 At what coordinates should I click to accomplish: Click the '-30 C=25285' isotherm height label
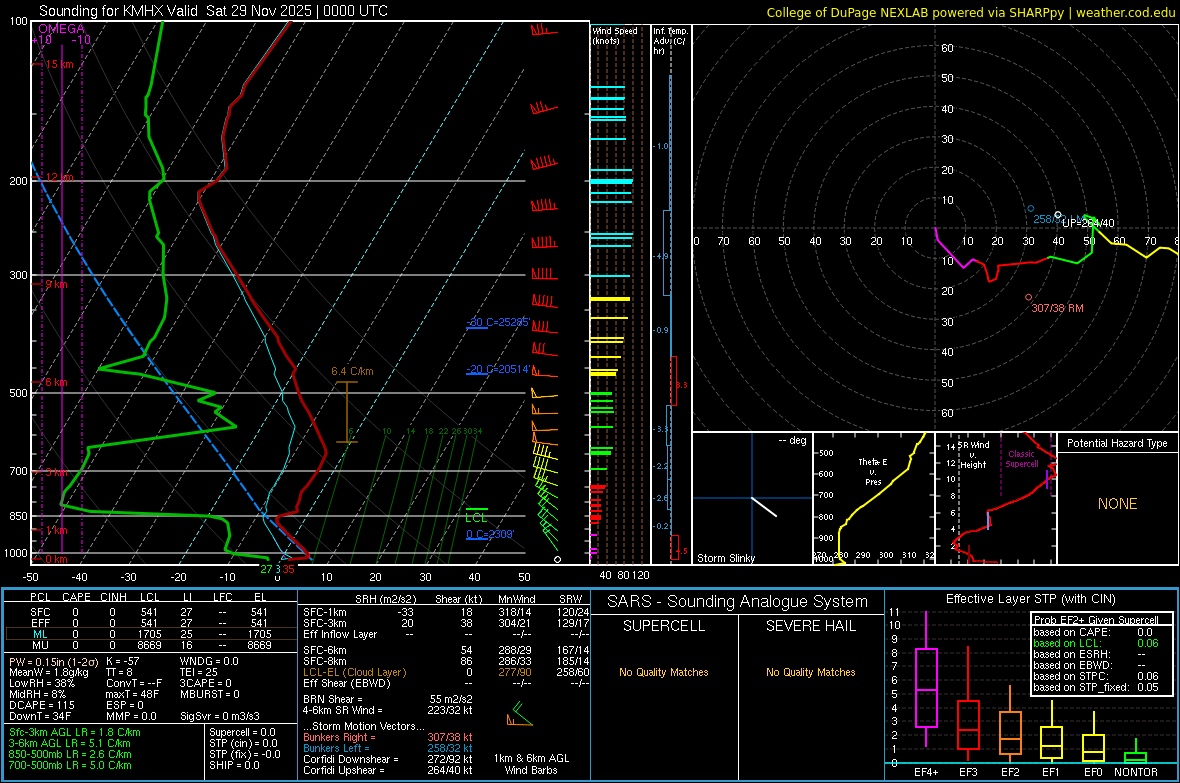coord(498,322)
